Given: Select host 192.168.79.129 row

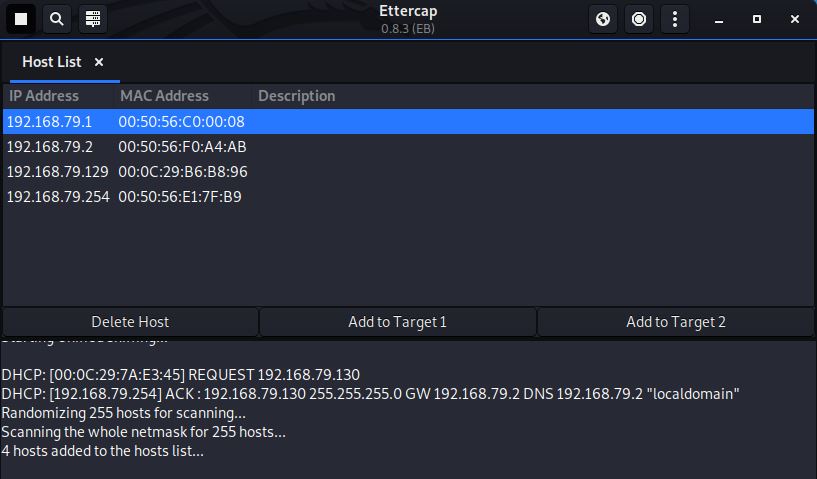Looking at the screenshot, I should tap(57, 172).
